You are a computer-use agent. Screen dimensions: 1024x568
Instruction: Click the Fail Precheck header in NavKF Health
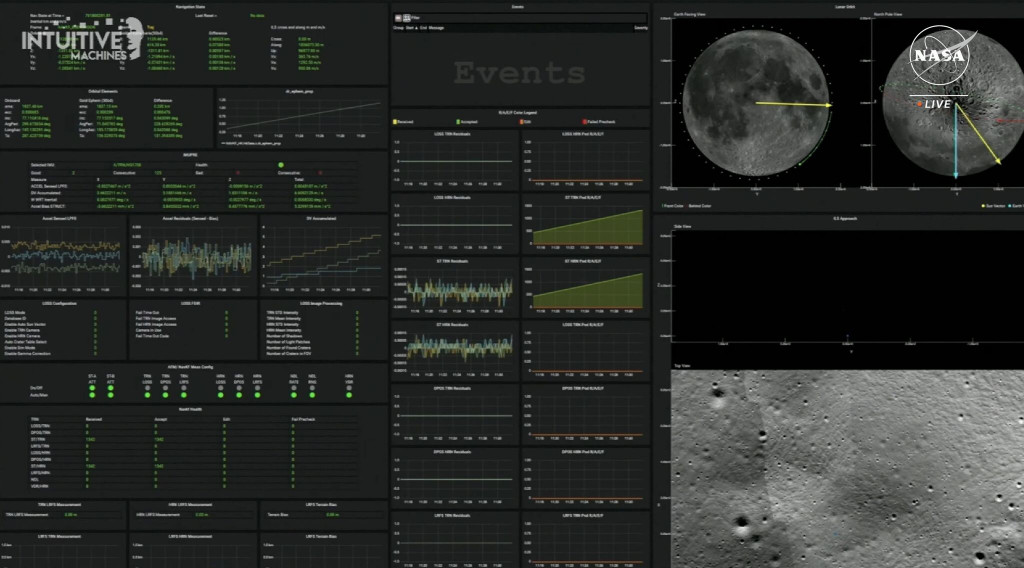[303, 419]
